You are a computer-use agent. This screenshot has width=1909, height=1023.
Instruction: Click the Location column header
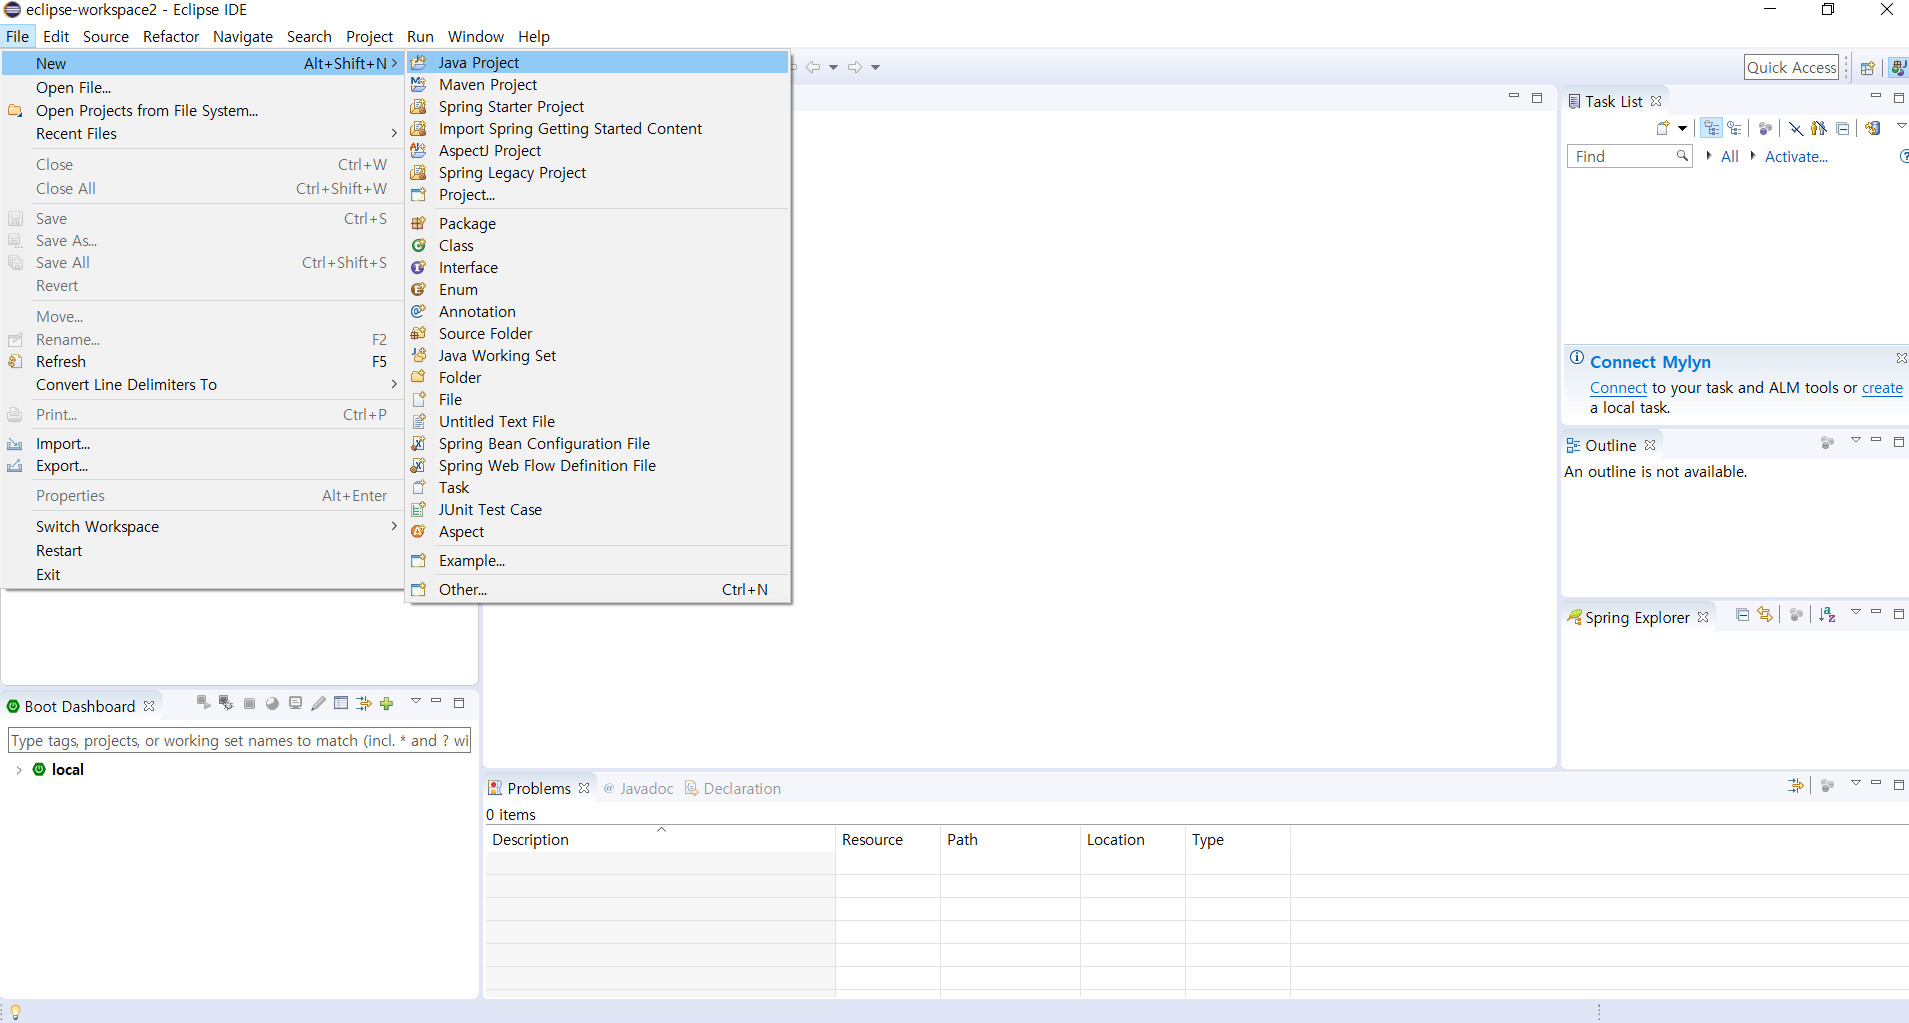pos(1133,840)
